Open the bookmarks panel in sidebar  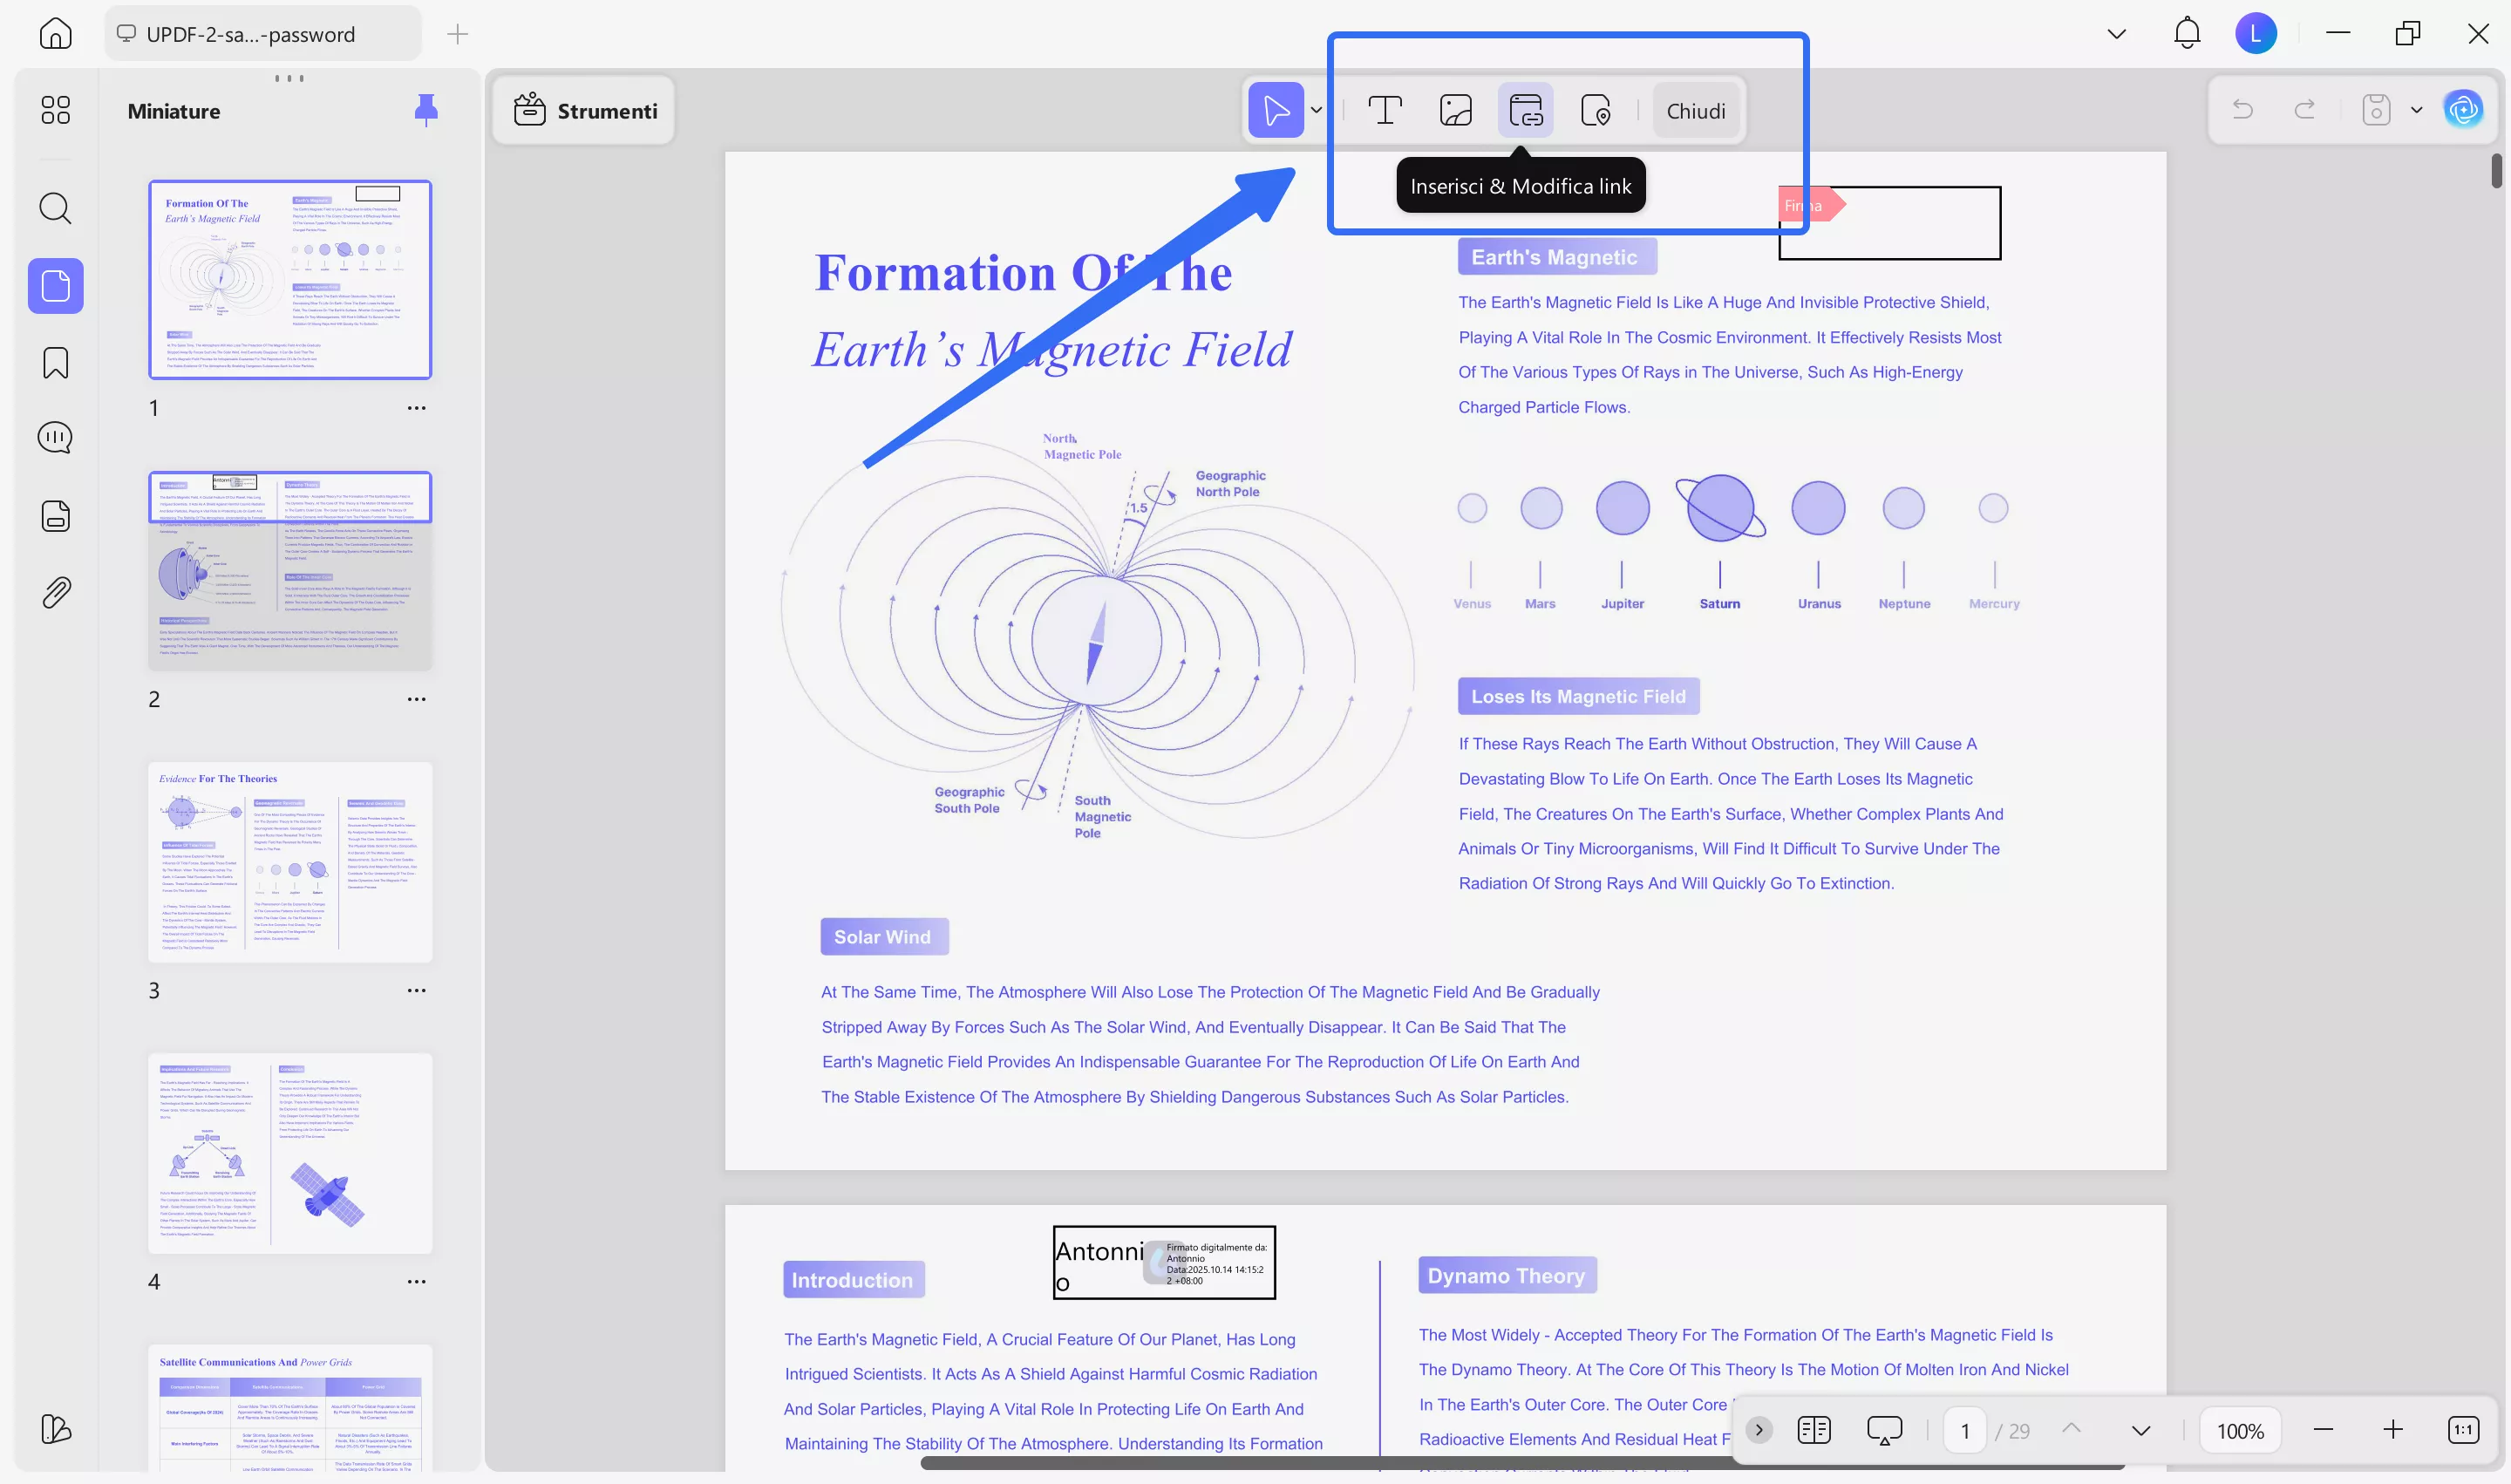coord(56,363)
